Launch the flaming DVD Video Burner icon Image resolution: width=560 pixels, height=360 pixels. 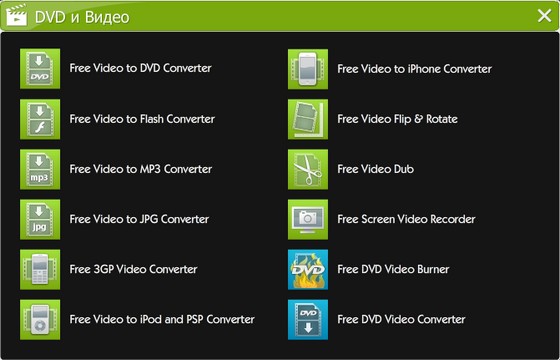tap(308, 269)
